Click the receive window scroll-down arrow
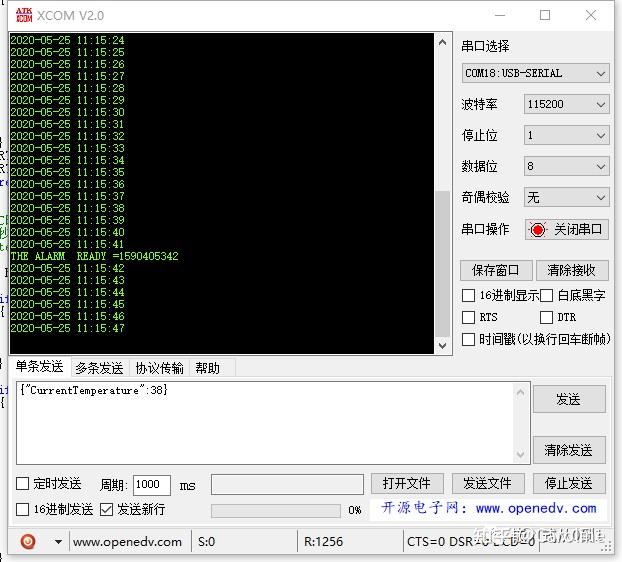 coord(443,345)
